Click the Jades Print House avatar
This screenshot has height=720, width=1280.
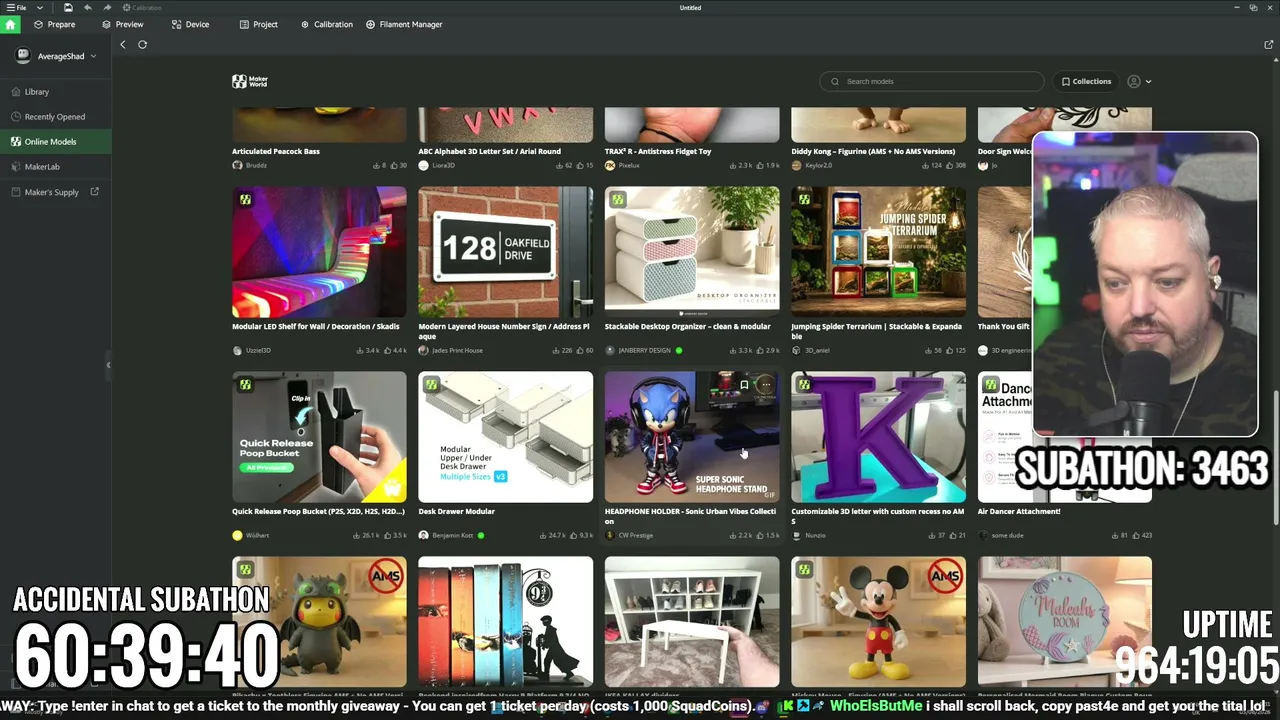pos(423,350)
